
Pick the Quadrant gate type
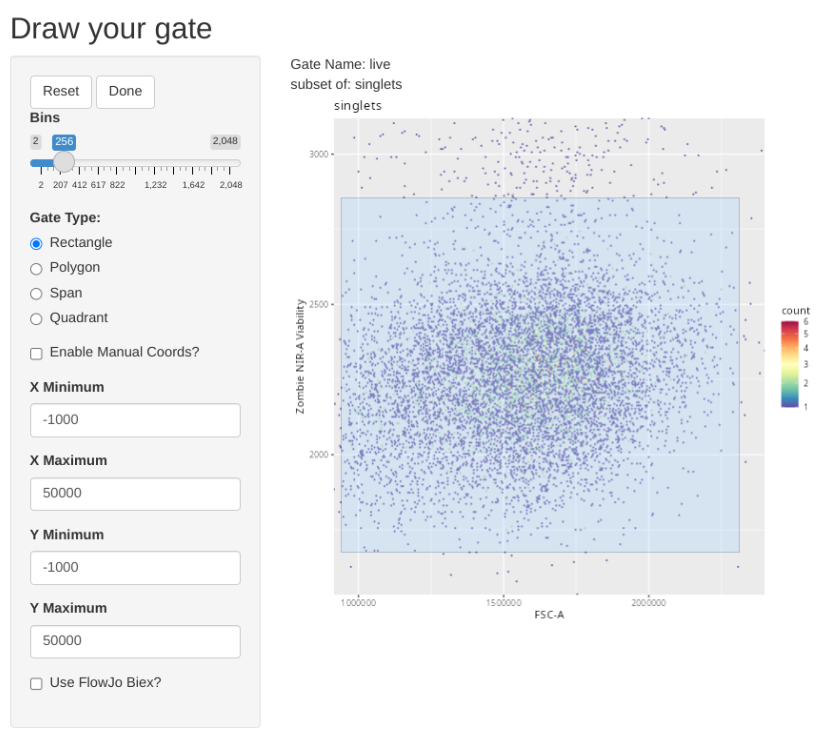pyautogui.click(x=37, y=319)
